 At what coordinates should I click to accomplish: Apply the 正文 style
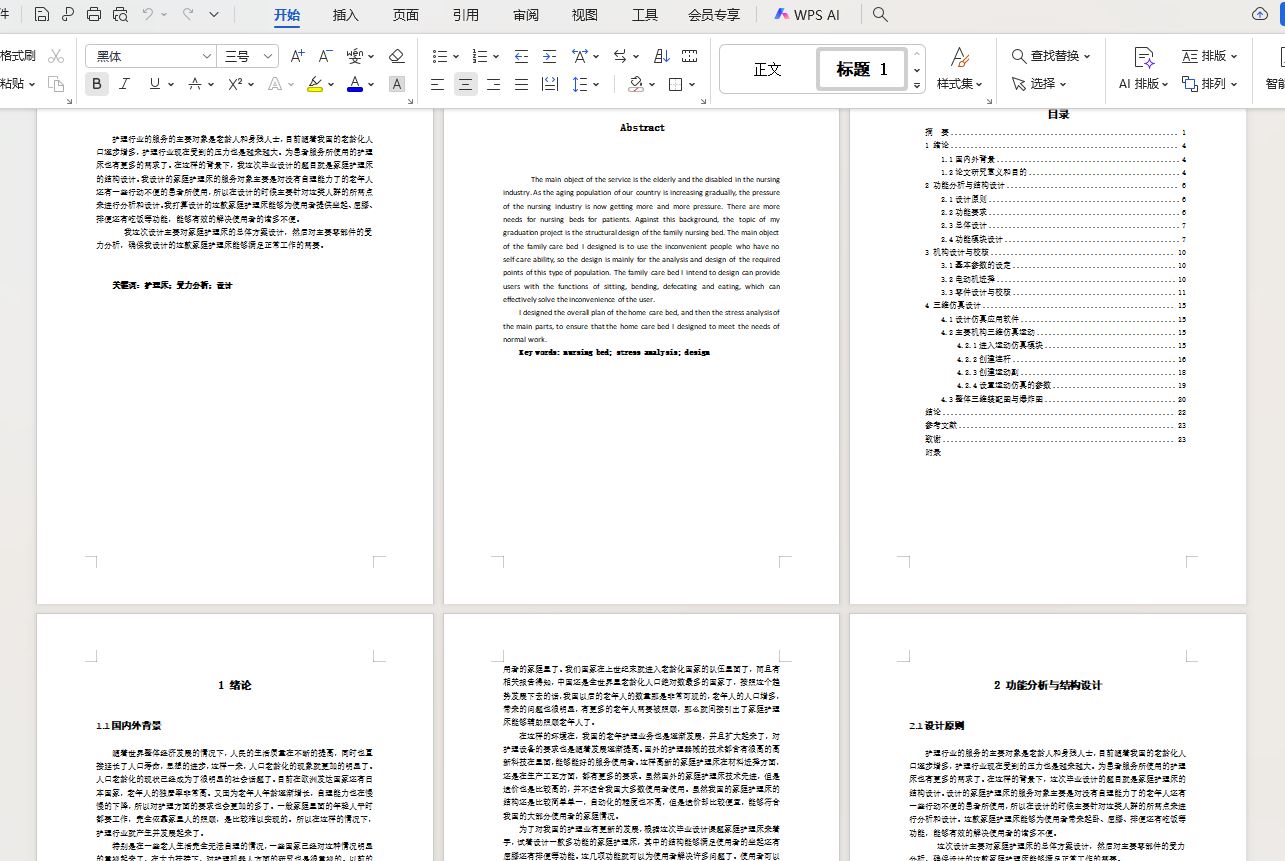click(x=768, y=70)
